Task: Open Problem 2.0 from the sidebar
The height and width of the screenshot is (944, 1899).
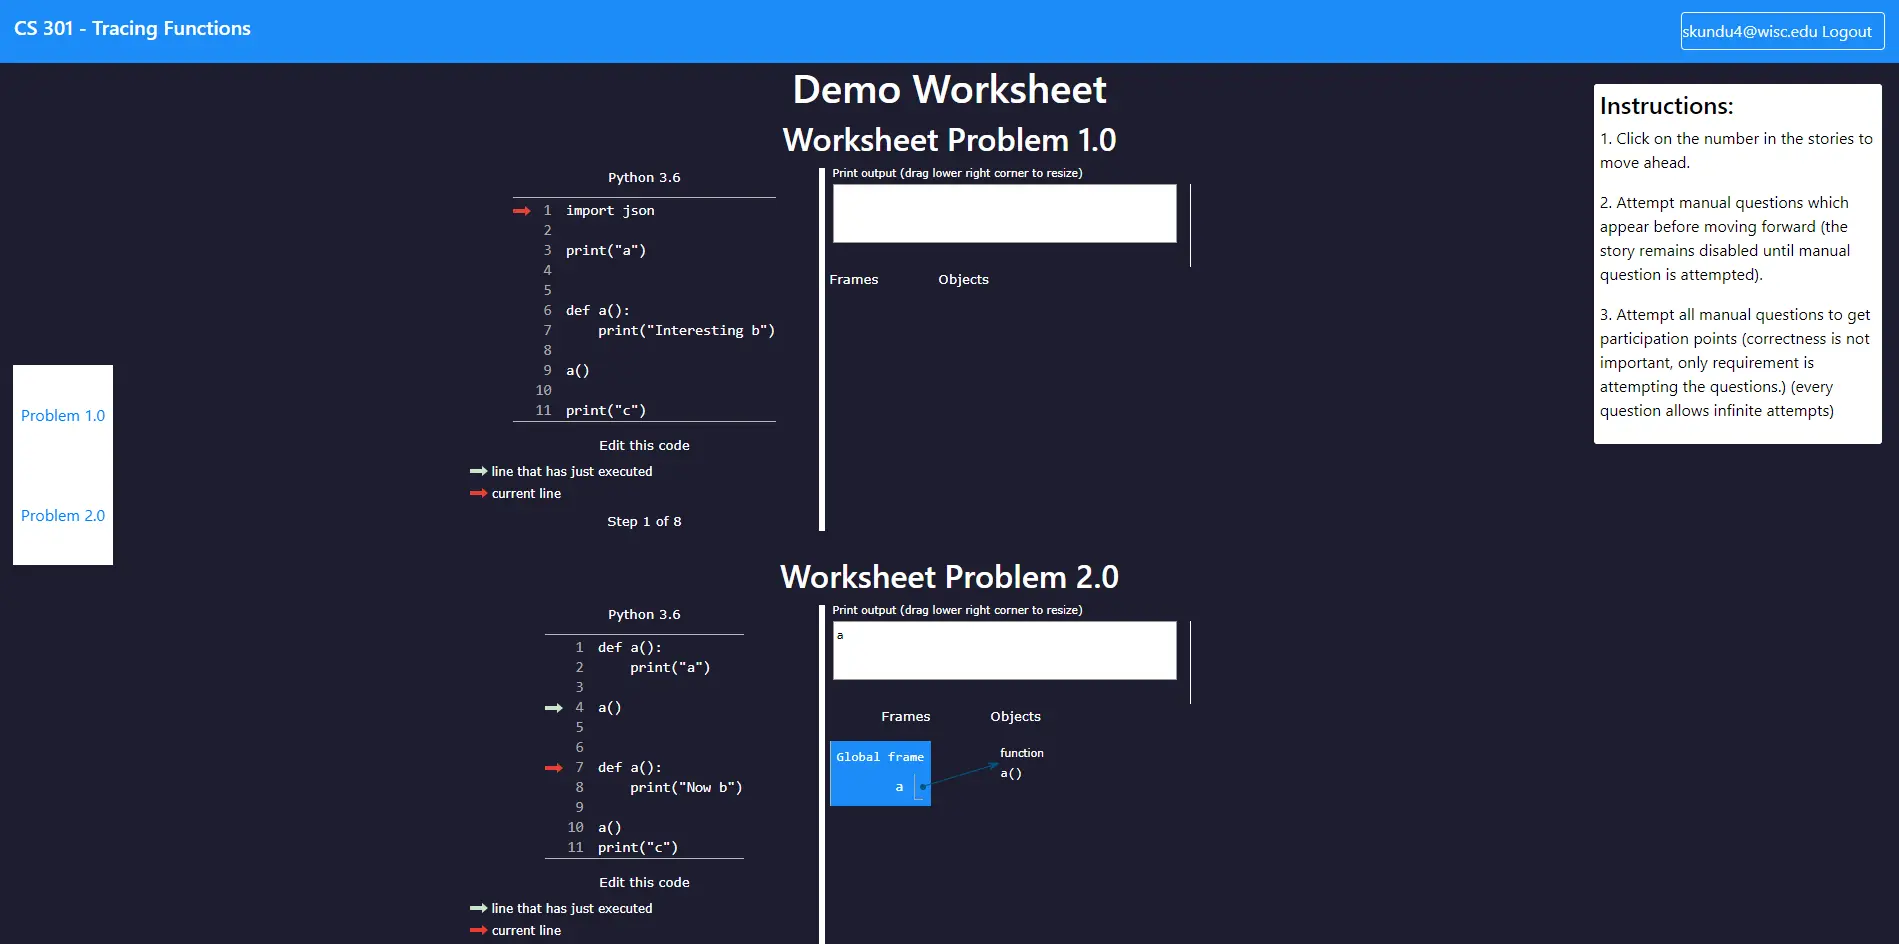Action: tap(63, 516)
